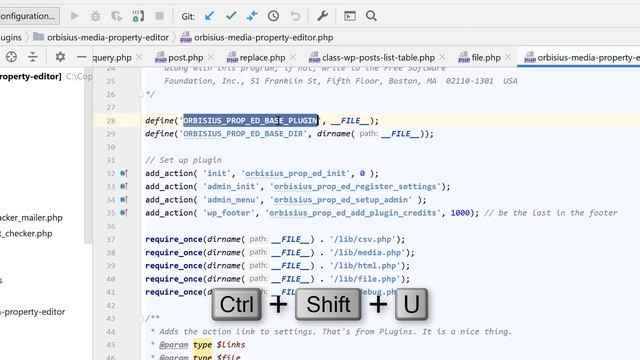Switch to replace.php tab
Viewport: 640px width, 360px height.
[256, 58]
